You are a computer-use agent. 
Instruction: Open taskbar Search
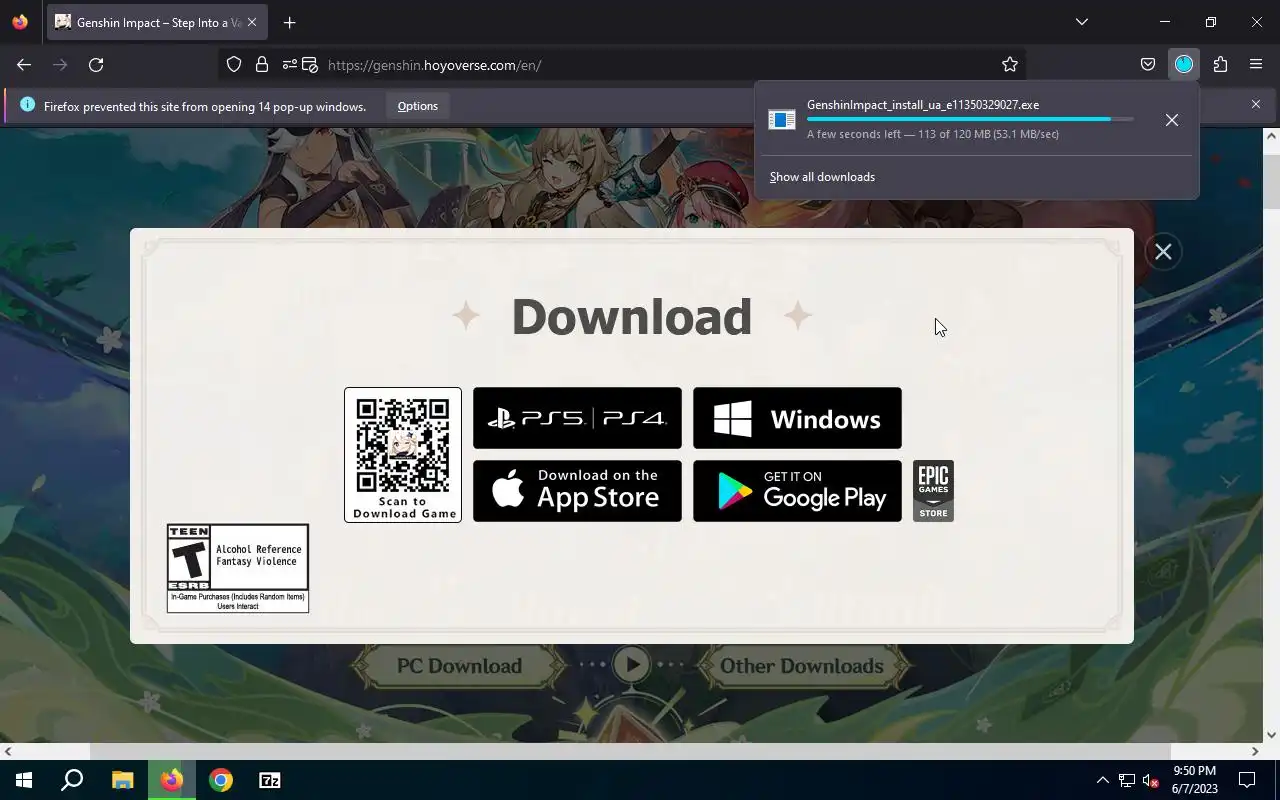point(72,780)
